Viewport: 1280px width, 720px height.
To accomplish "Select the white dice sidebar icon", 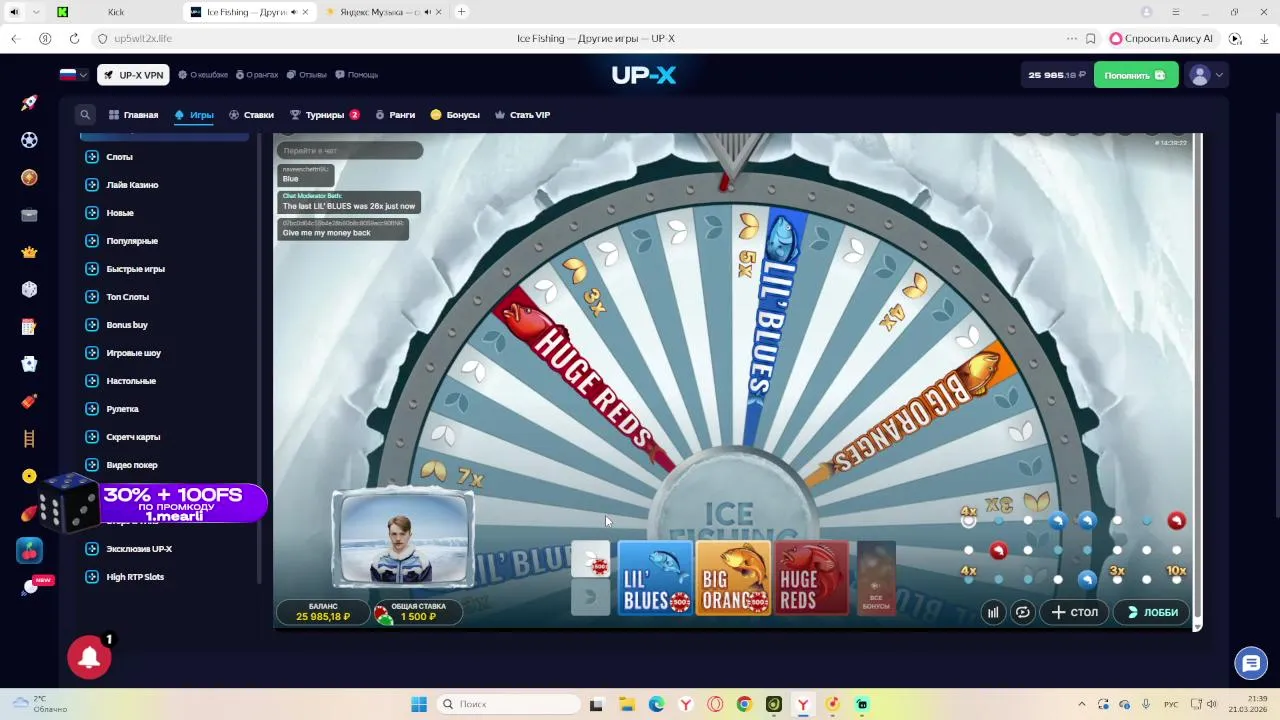I will tap(29, 289).
